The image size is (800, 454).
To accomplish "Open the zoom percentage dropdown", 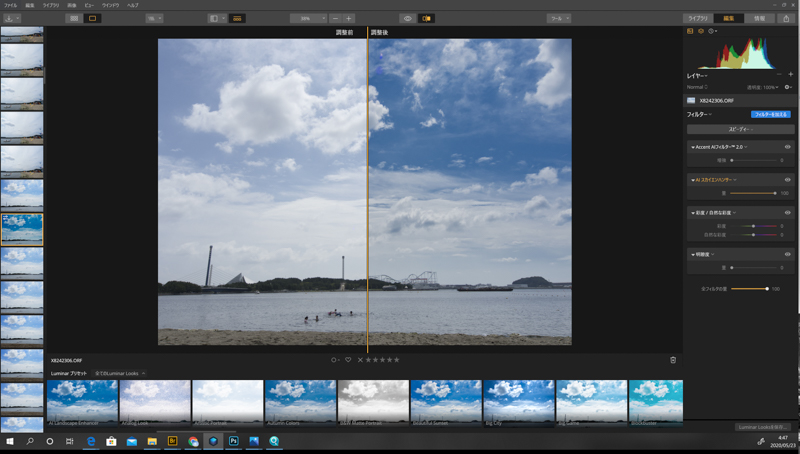I will 307,18.
